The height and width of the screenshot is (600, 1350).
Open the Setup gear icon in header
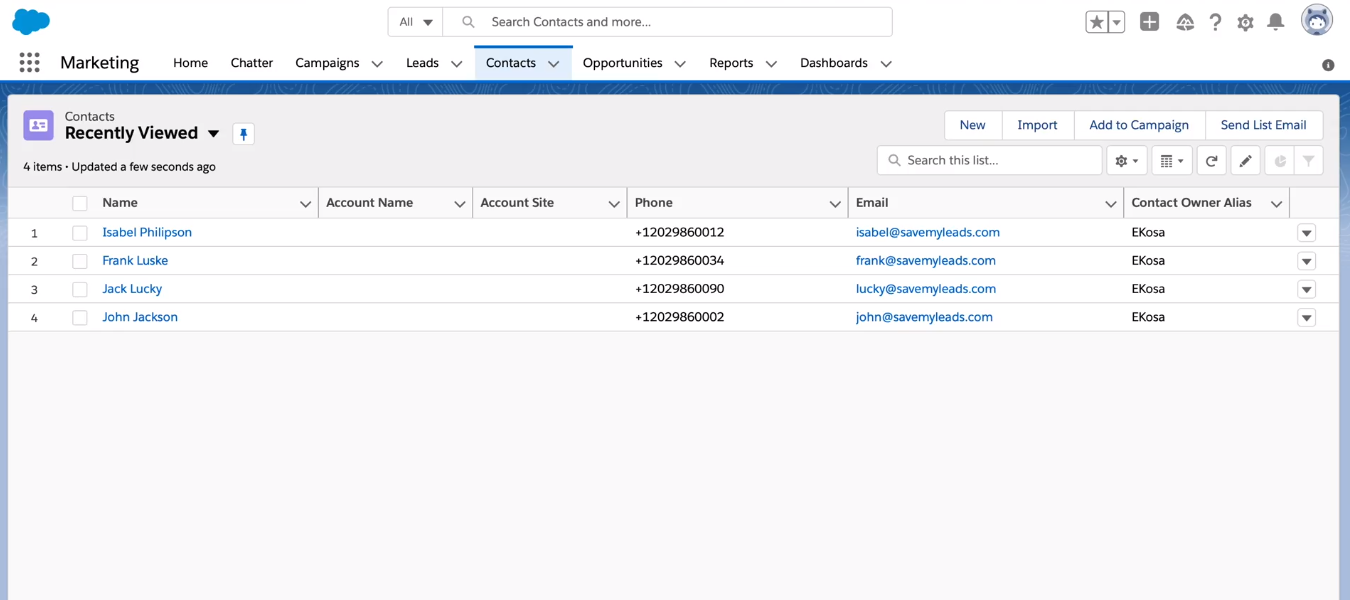pos(1245,22)
